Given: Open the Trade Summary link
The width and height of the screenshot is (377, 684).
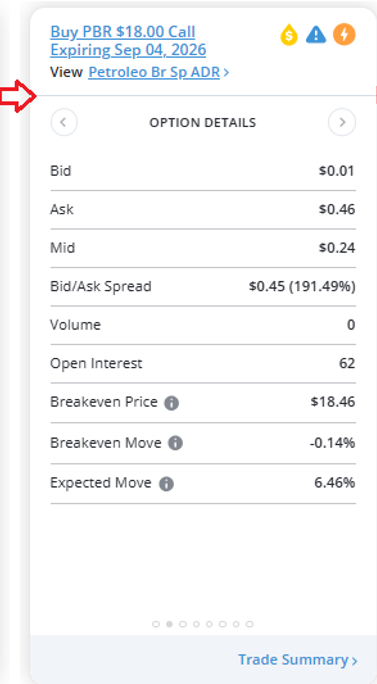Looking at the screenshot, I should click(298, 660).
